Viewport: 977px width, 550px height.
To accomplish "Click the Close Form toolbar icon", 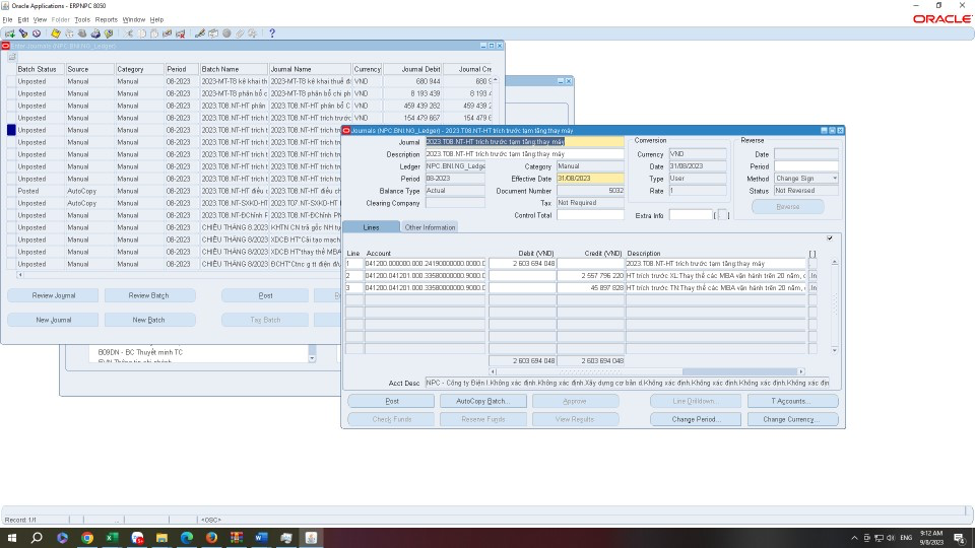I will (108, 34).
